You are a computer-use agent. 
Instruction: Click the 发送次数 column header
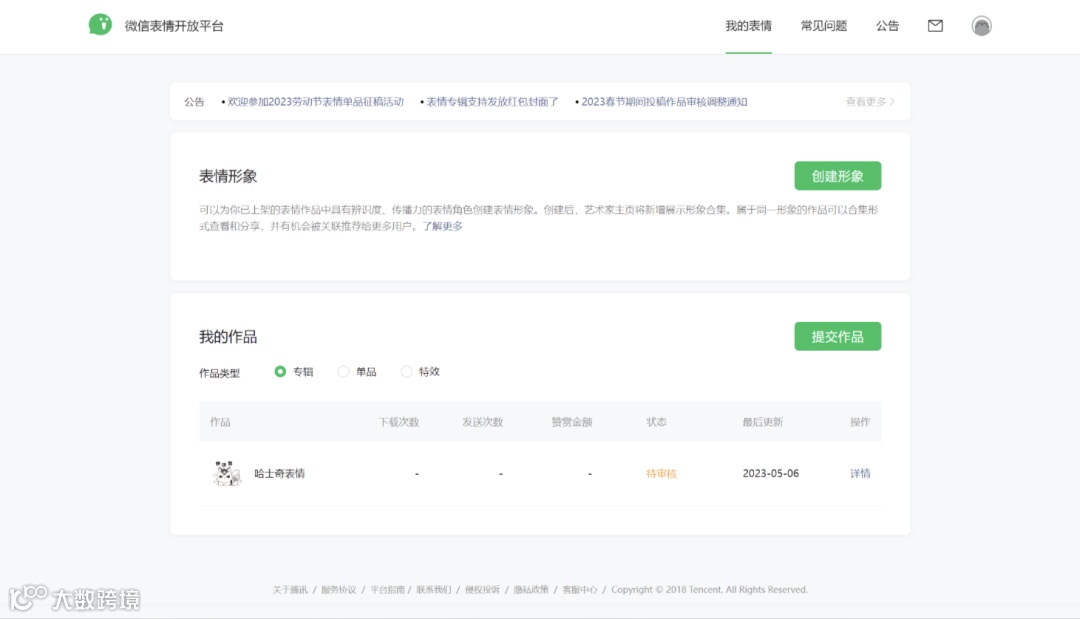(x=482, y=421)
